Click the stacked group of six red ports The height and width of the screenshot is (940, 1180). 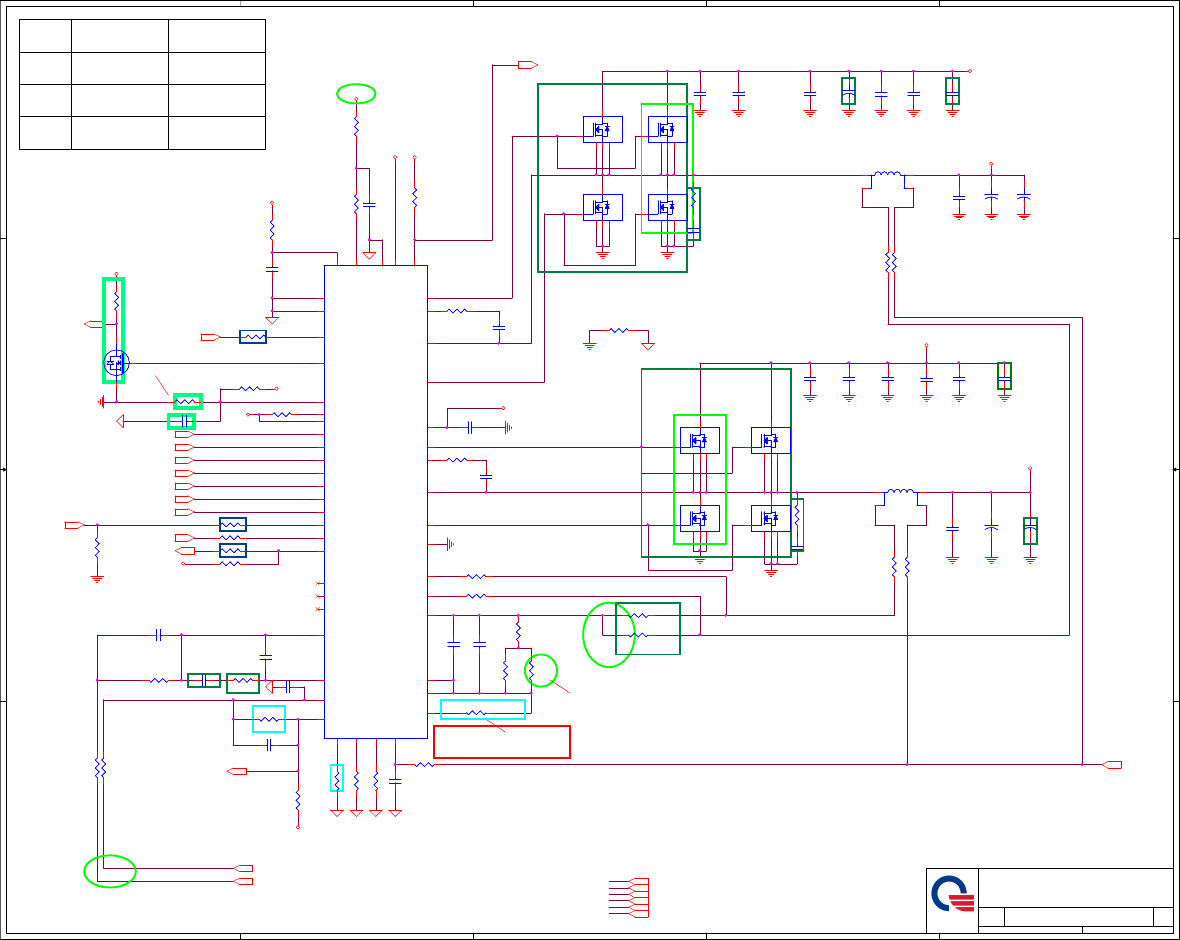point(639,897)
